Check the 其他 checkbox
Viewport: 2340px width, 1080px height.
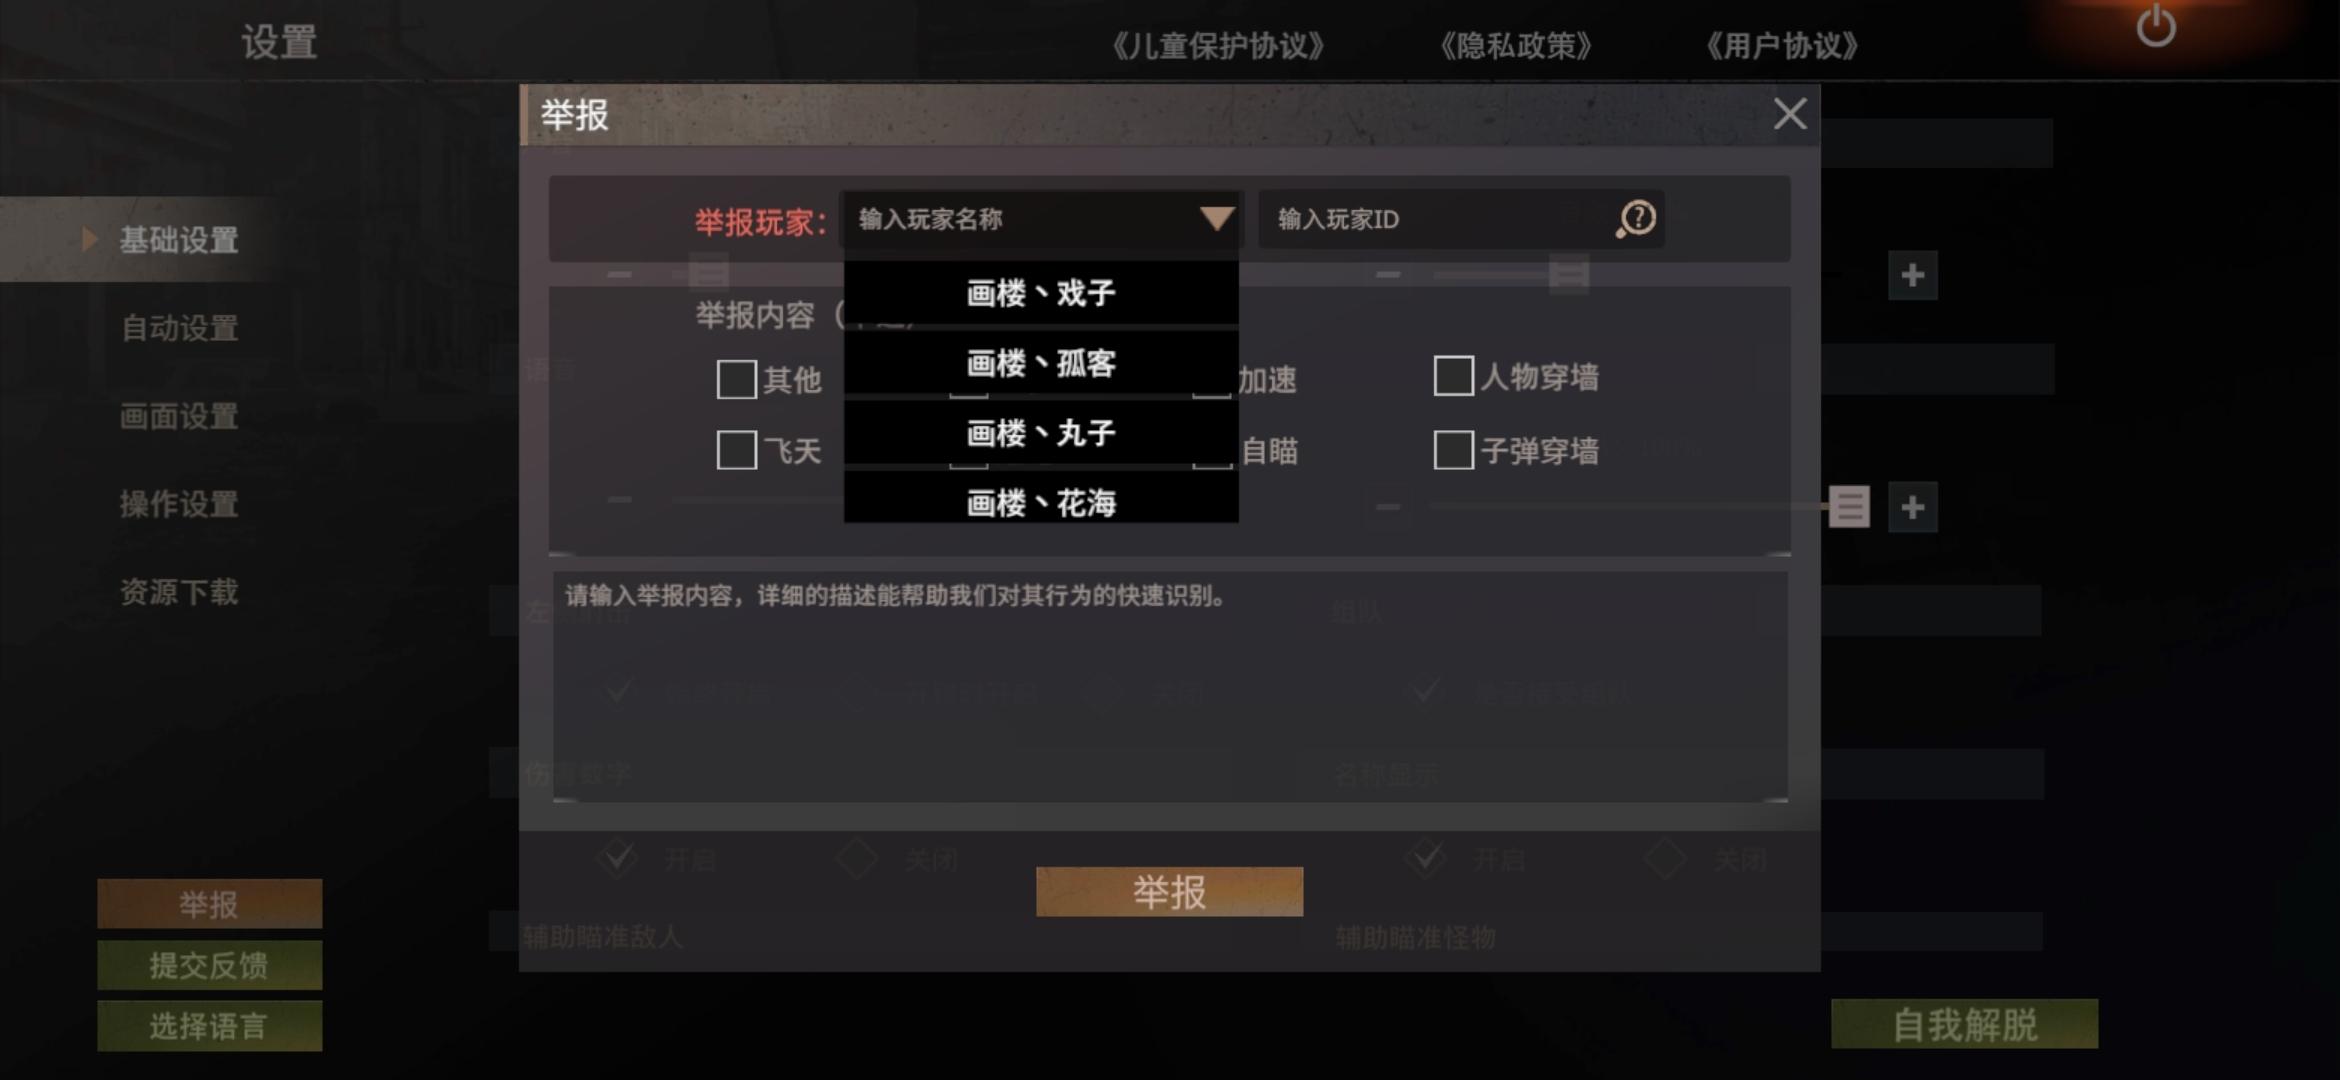[x=736, y=379]
